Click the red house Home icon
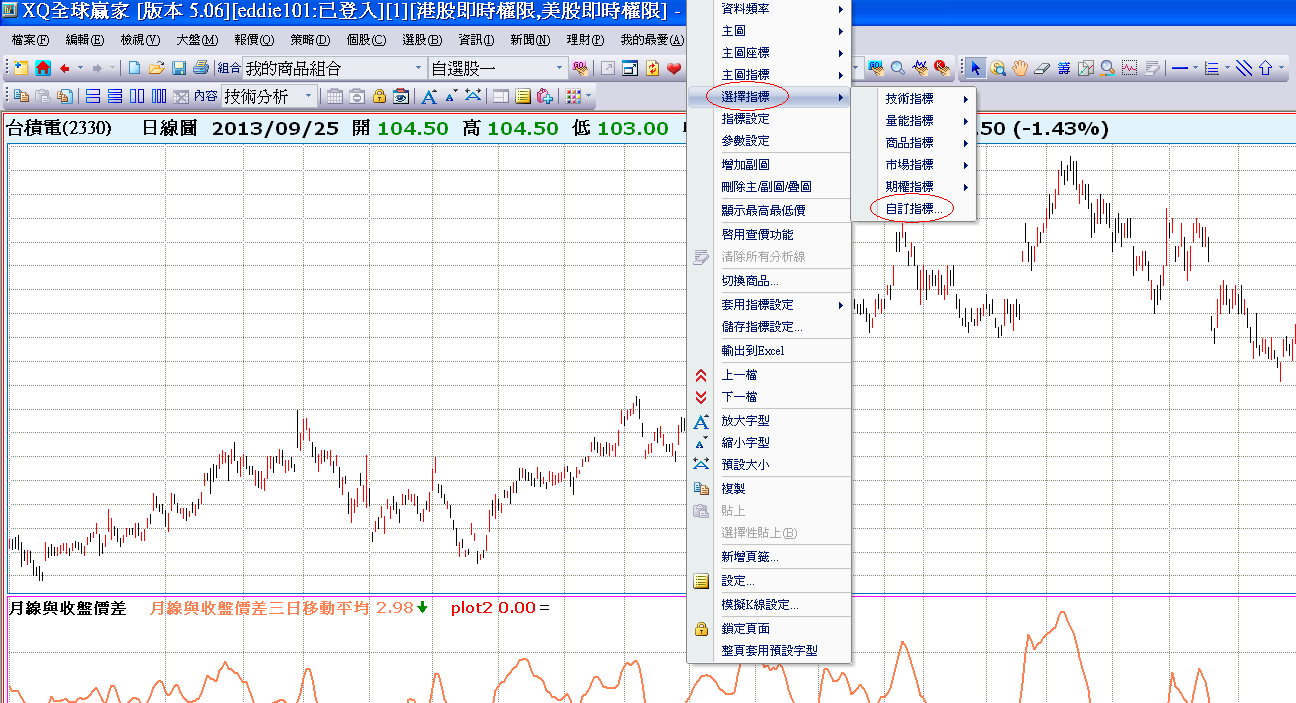Screen dimensions: 1296x703 pos(42,68)
